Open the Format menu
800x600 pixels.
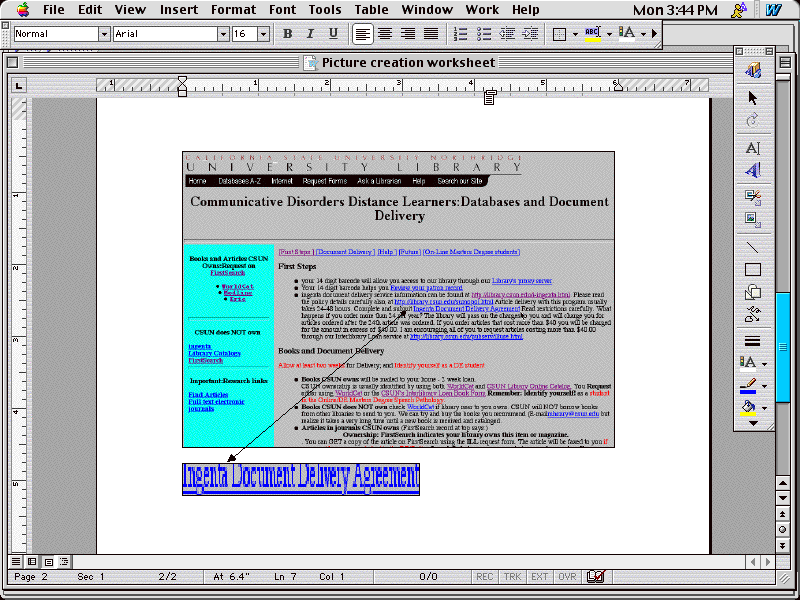pos(233,10)
